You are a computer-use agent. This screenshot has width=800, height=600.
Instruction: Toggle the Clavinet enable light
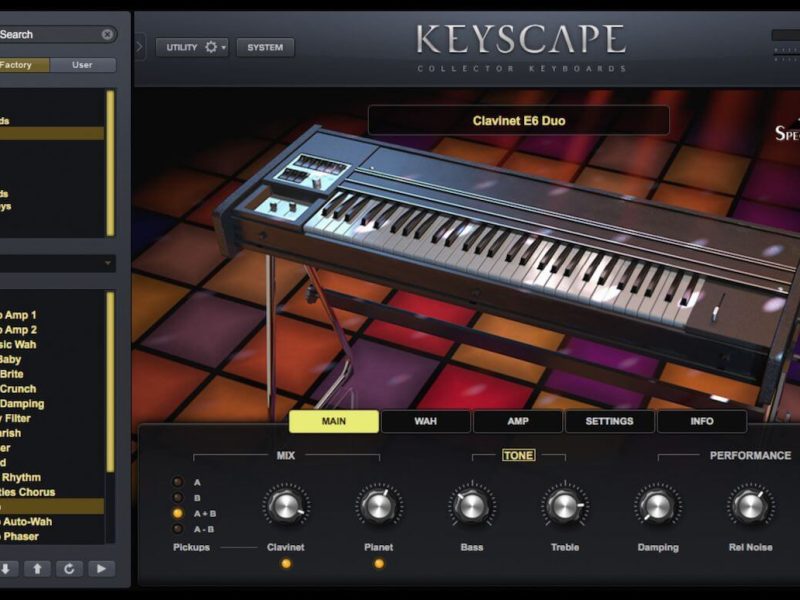coord(286,564)
